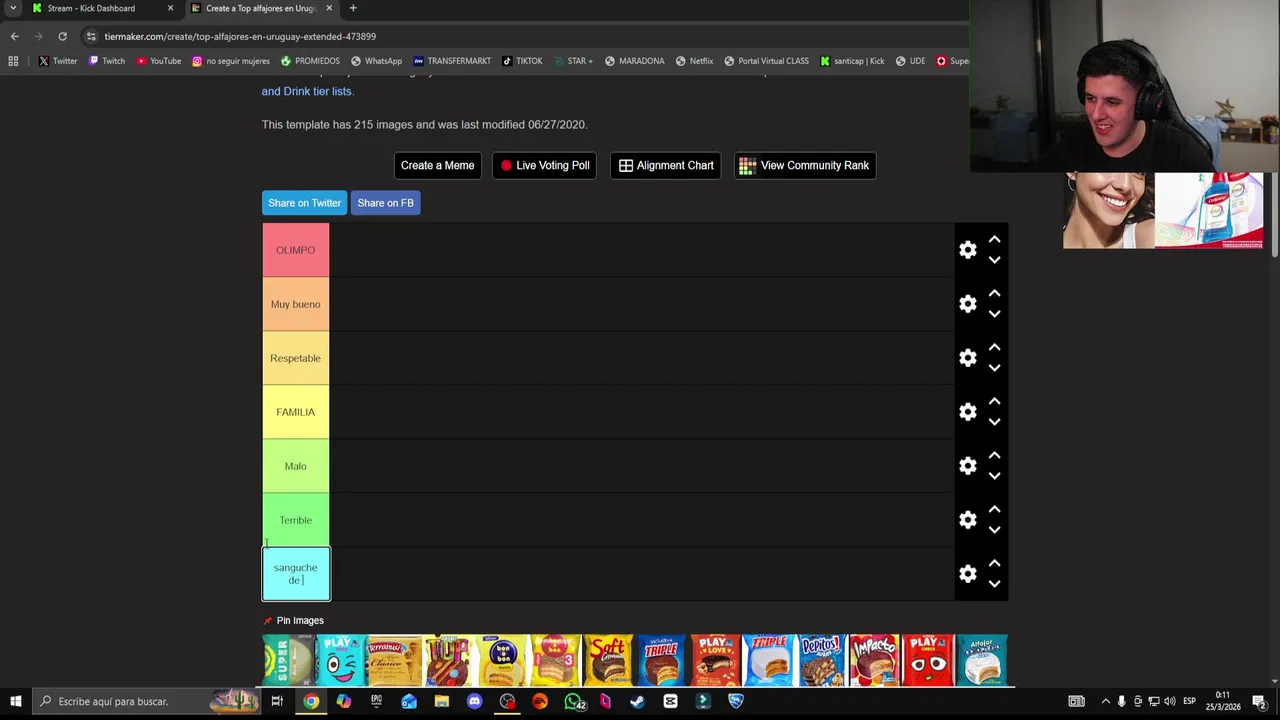The height and width of the screenshot is (720, 1280).
Task: Open settings gear for OLIMPO tier
Action: pyautogui.click(x=967, y=250)
